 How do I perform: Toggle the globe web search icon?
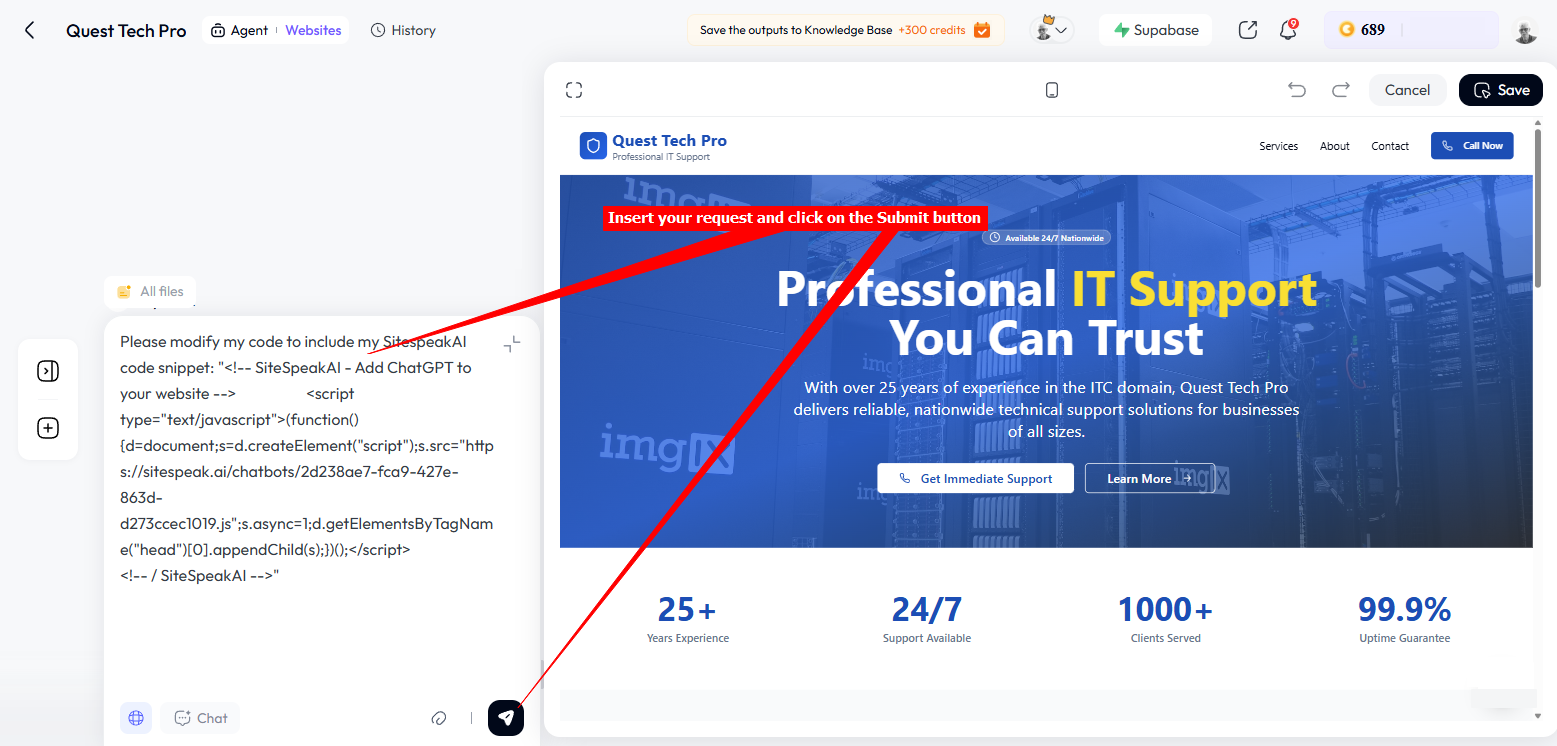(x=136, y=718)
